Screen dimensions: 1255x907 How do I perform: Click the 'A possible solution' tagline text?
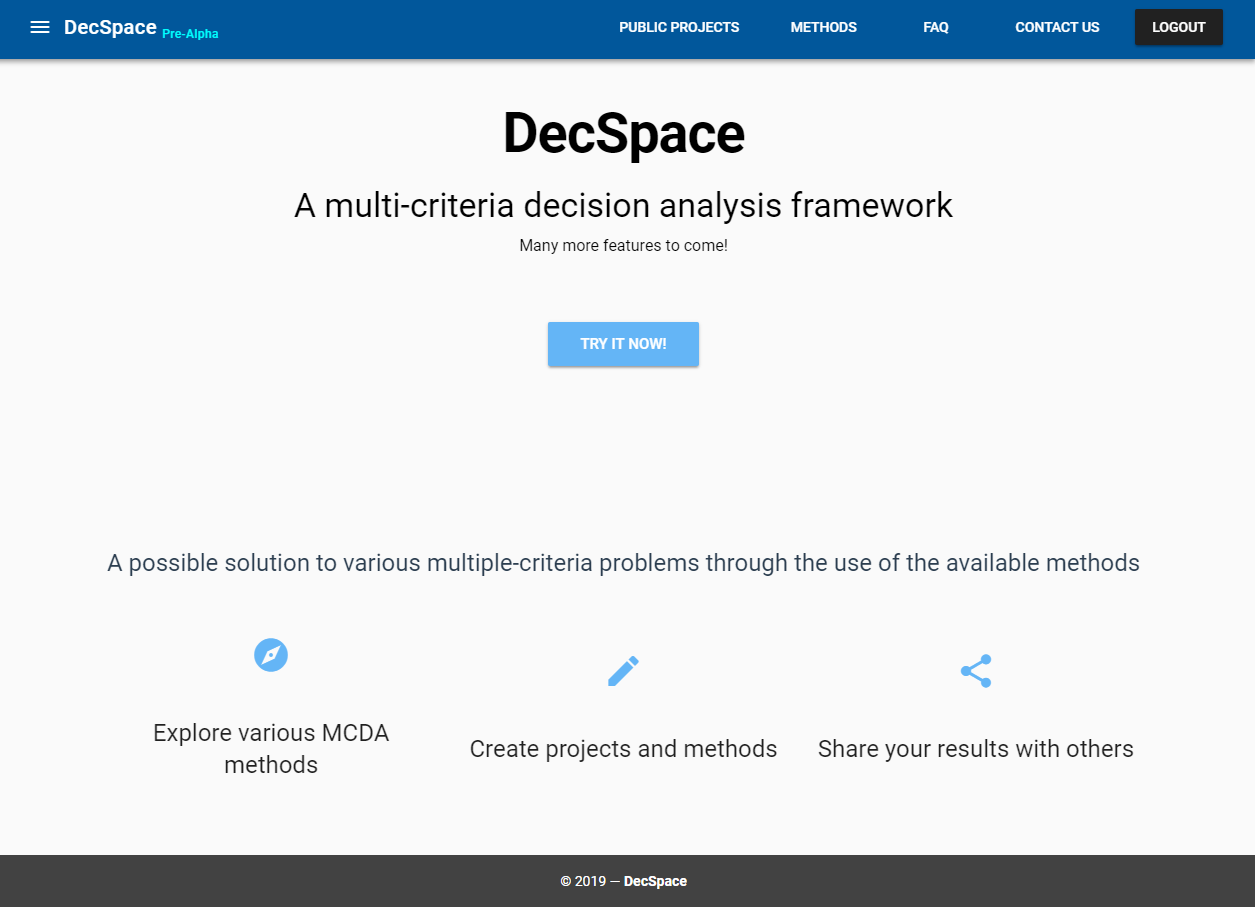623,563
